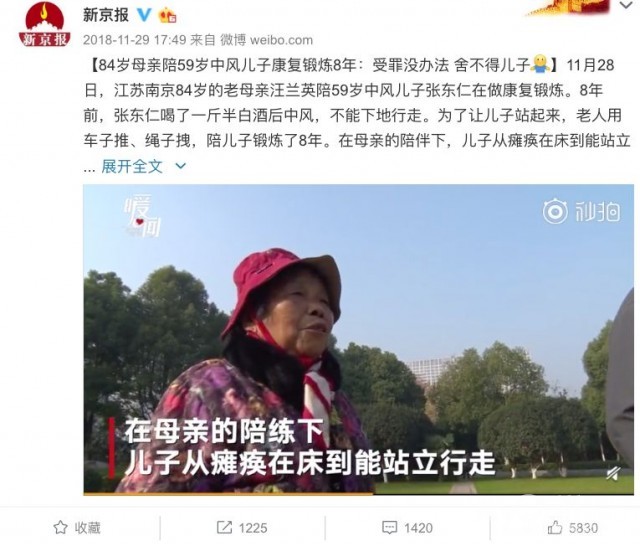
Task: Open the post timestamp 2018-11-29 17:49
Action: [x=135, y=40]
